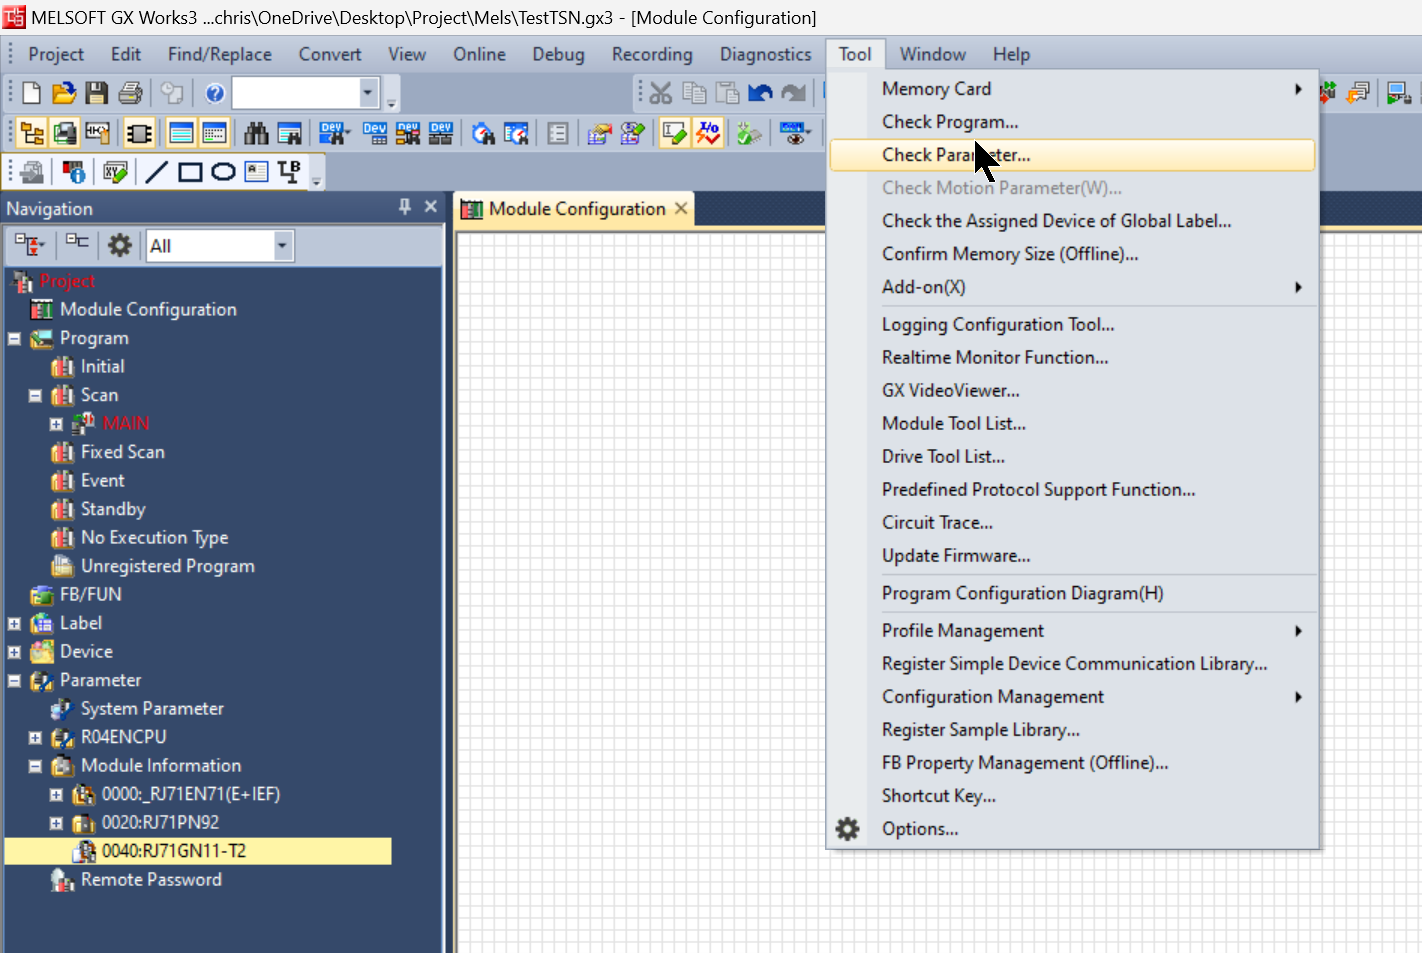Collapse the Parameter tree node

pyautogui.click(x=14, y=681)
